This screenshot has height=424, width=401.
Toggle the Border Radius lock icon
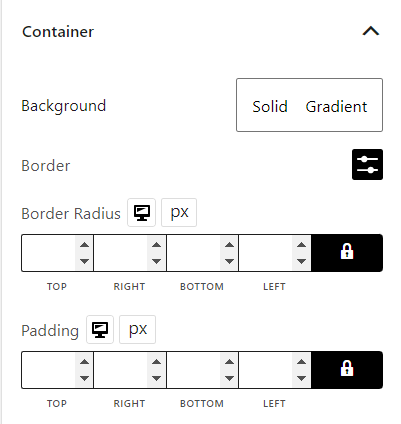[x=347, y=253]
